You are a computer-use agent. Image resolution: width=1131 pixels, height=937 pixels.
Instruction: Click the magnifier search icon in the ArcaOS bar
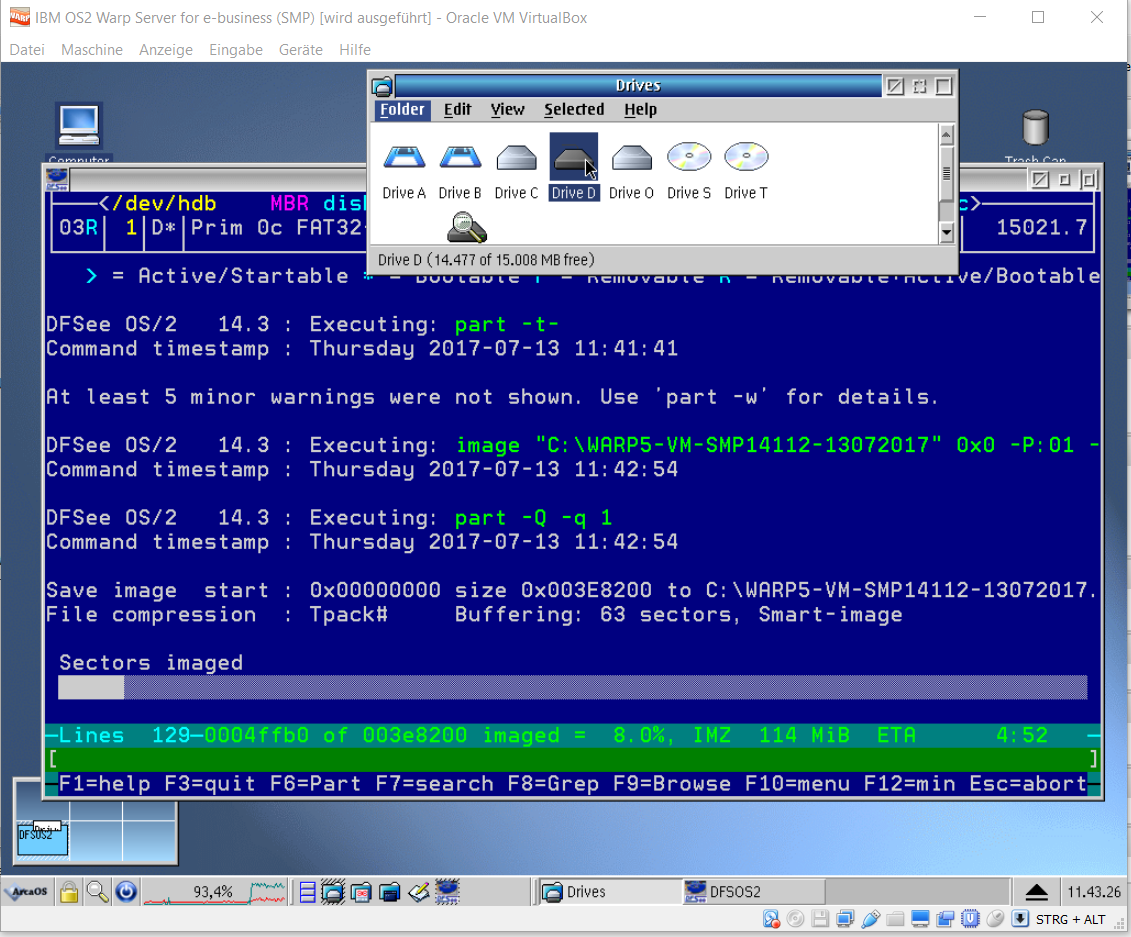97,892
